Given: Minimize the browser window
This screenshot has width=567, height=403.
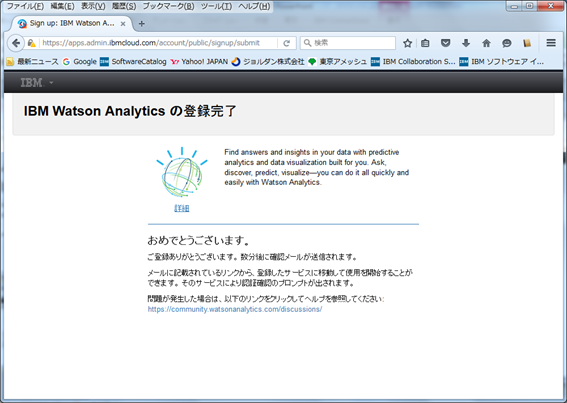Looking at the screenshot, I should 514,6.
